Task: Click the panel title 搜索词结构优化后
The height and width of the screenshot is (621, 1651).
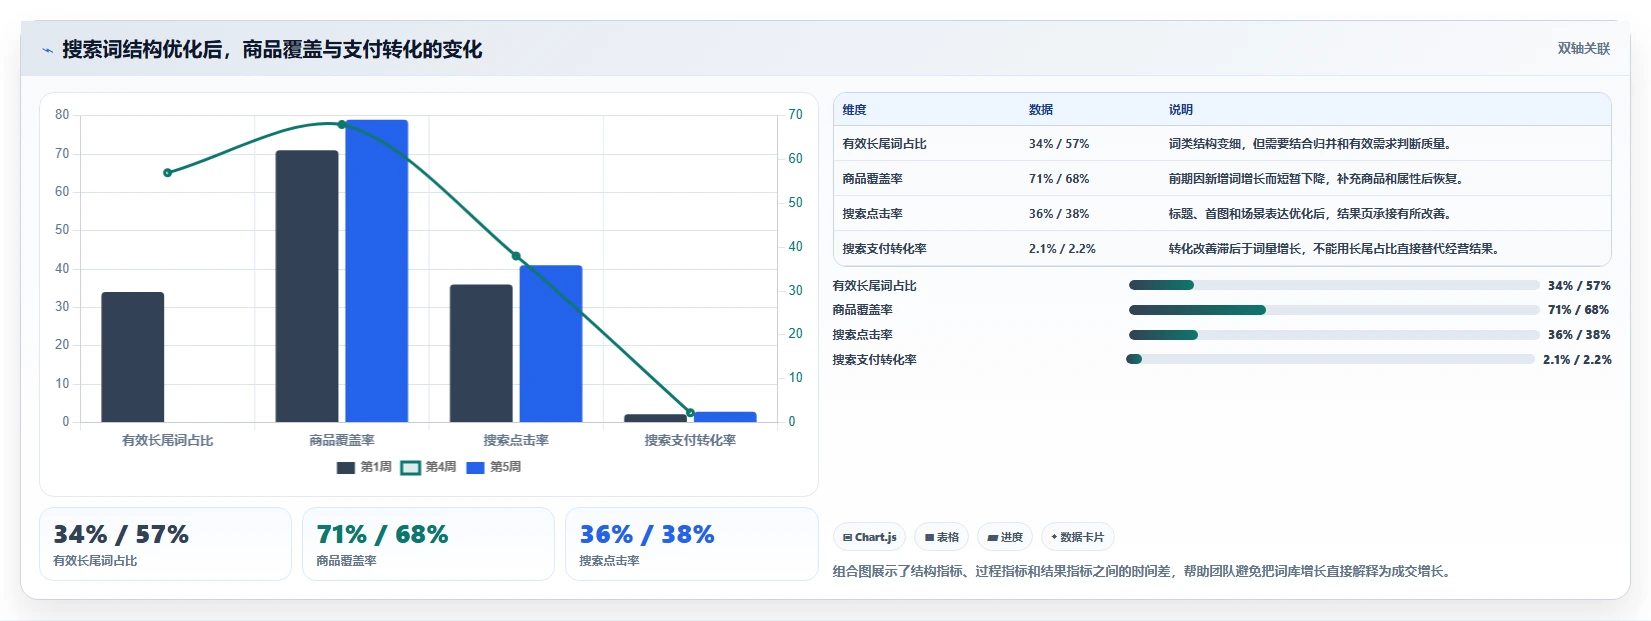Action: coord(272,50)
